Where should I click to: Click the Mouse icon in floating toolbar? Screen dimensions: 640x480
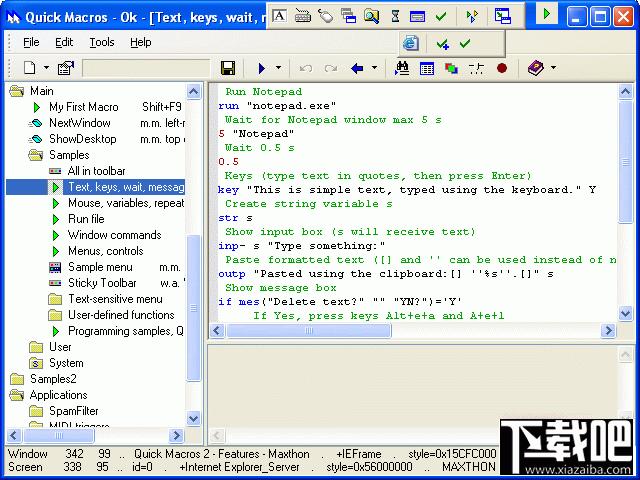coord(325,16)
